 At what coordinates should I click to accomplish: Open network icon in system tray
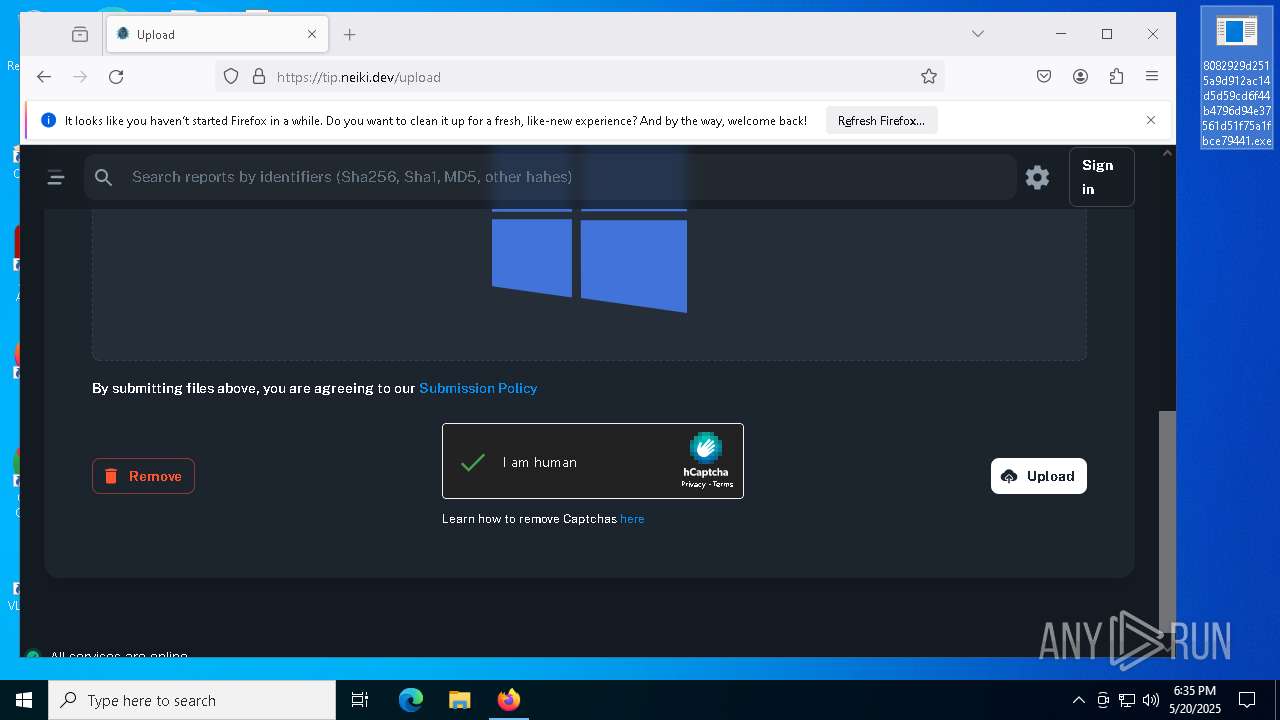click(x=1127, y=700)
